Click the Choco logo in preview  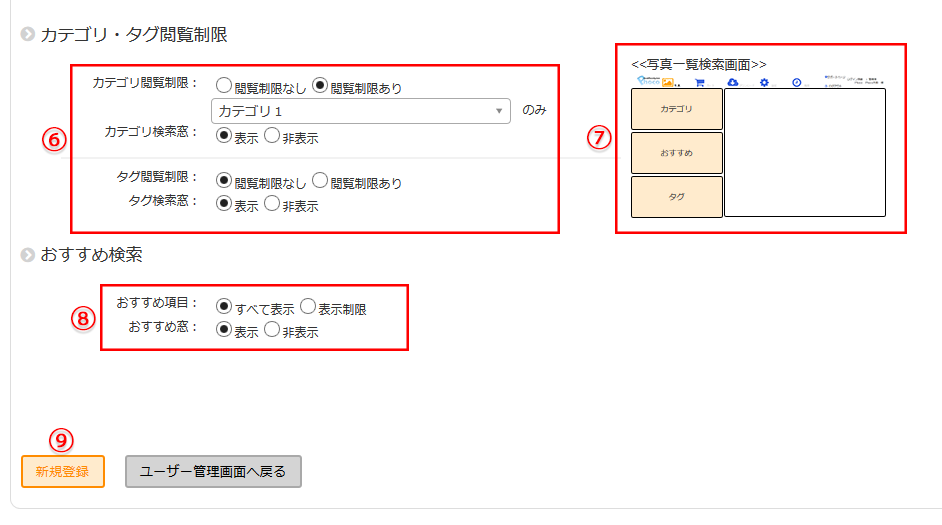(646, 81)
